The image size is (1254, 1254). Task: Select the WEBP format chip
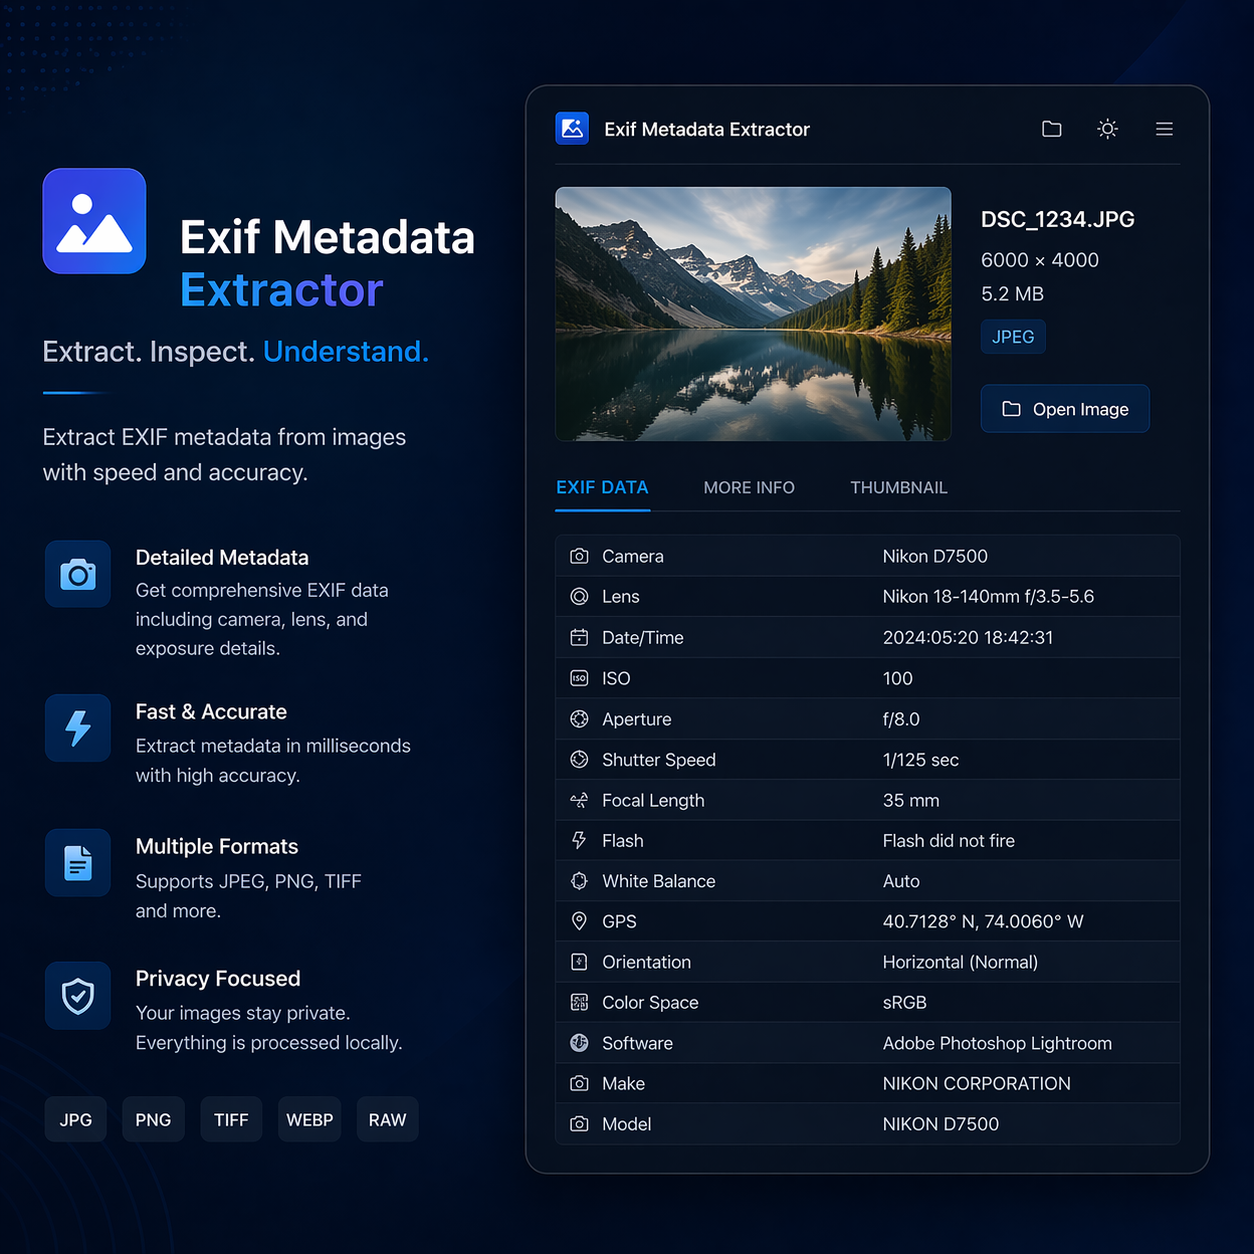[x=309, y=1119]
